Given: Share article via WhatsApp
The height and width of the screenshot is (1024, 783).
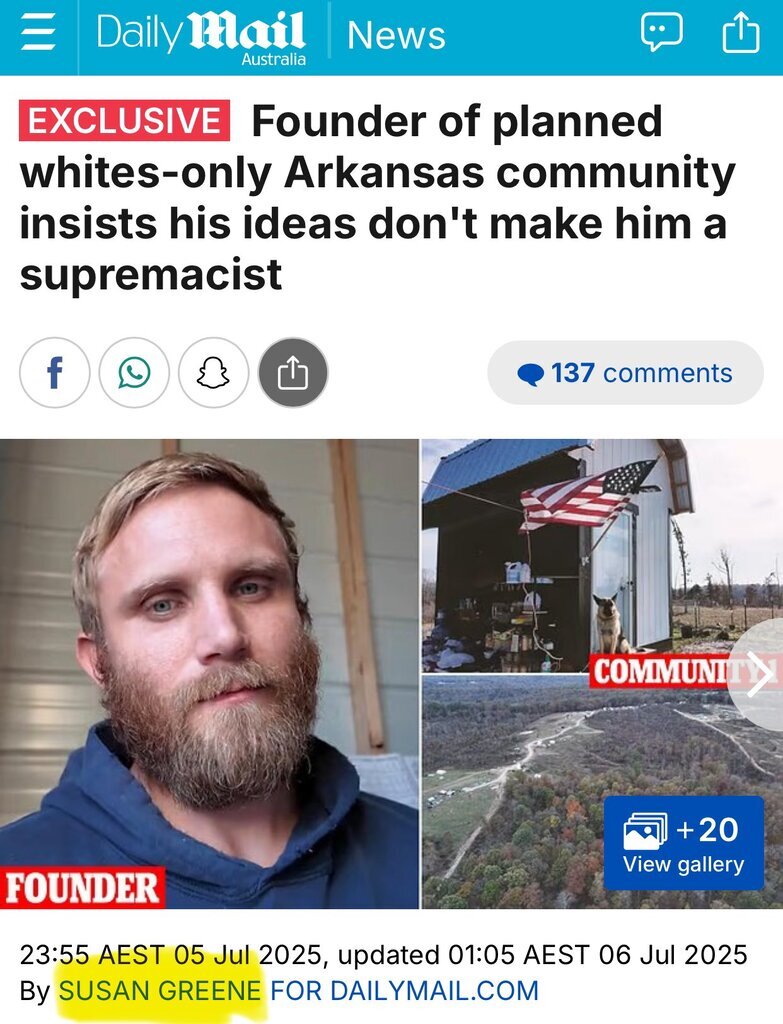Looking at the screenshot, I should (134, 373).
